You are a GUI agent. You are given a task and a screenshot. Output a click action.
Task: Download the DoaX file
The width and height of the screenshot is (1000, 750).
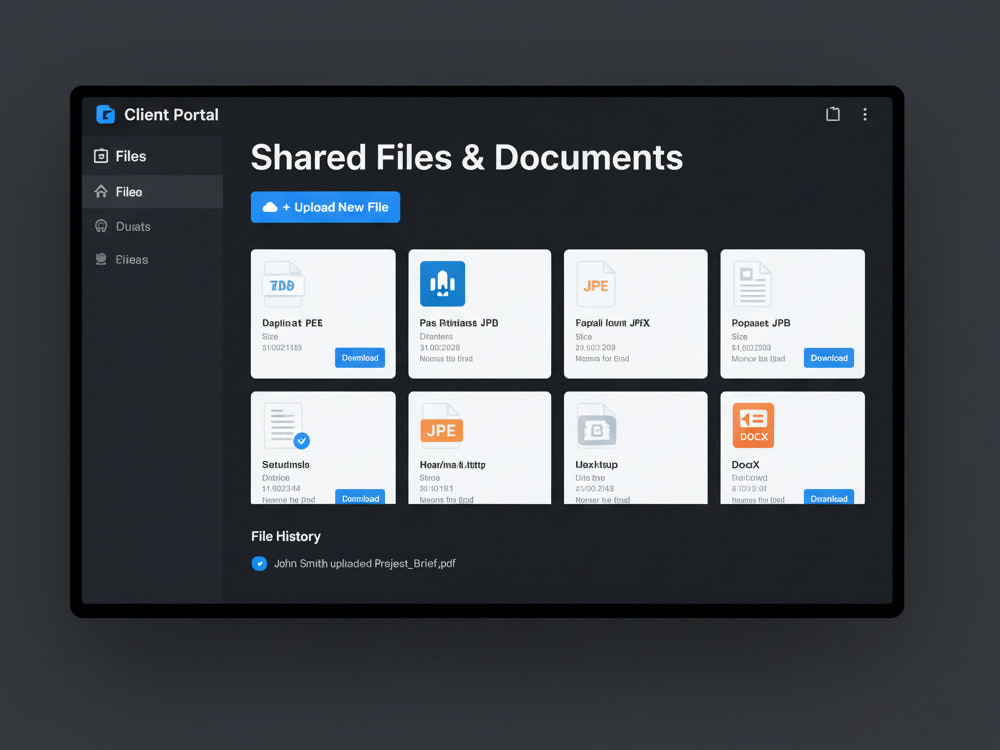click(829, 497)
